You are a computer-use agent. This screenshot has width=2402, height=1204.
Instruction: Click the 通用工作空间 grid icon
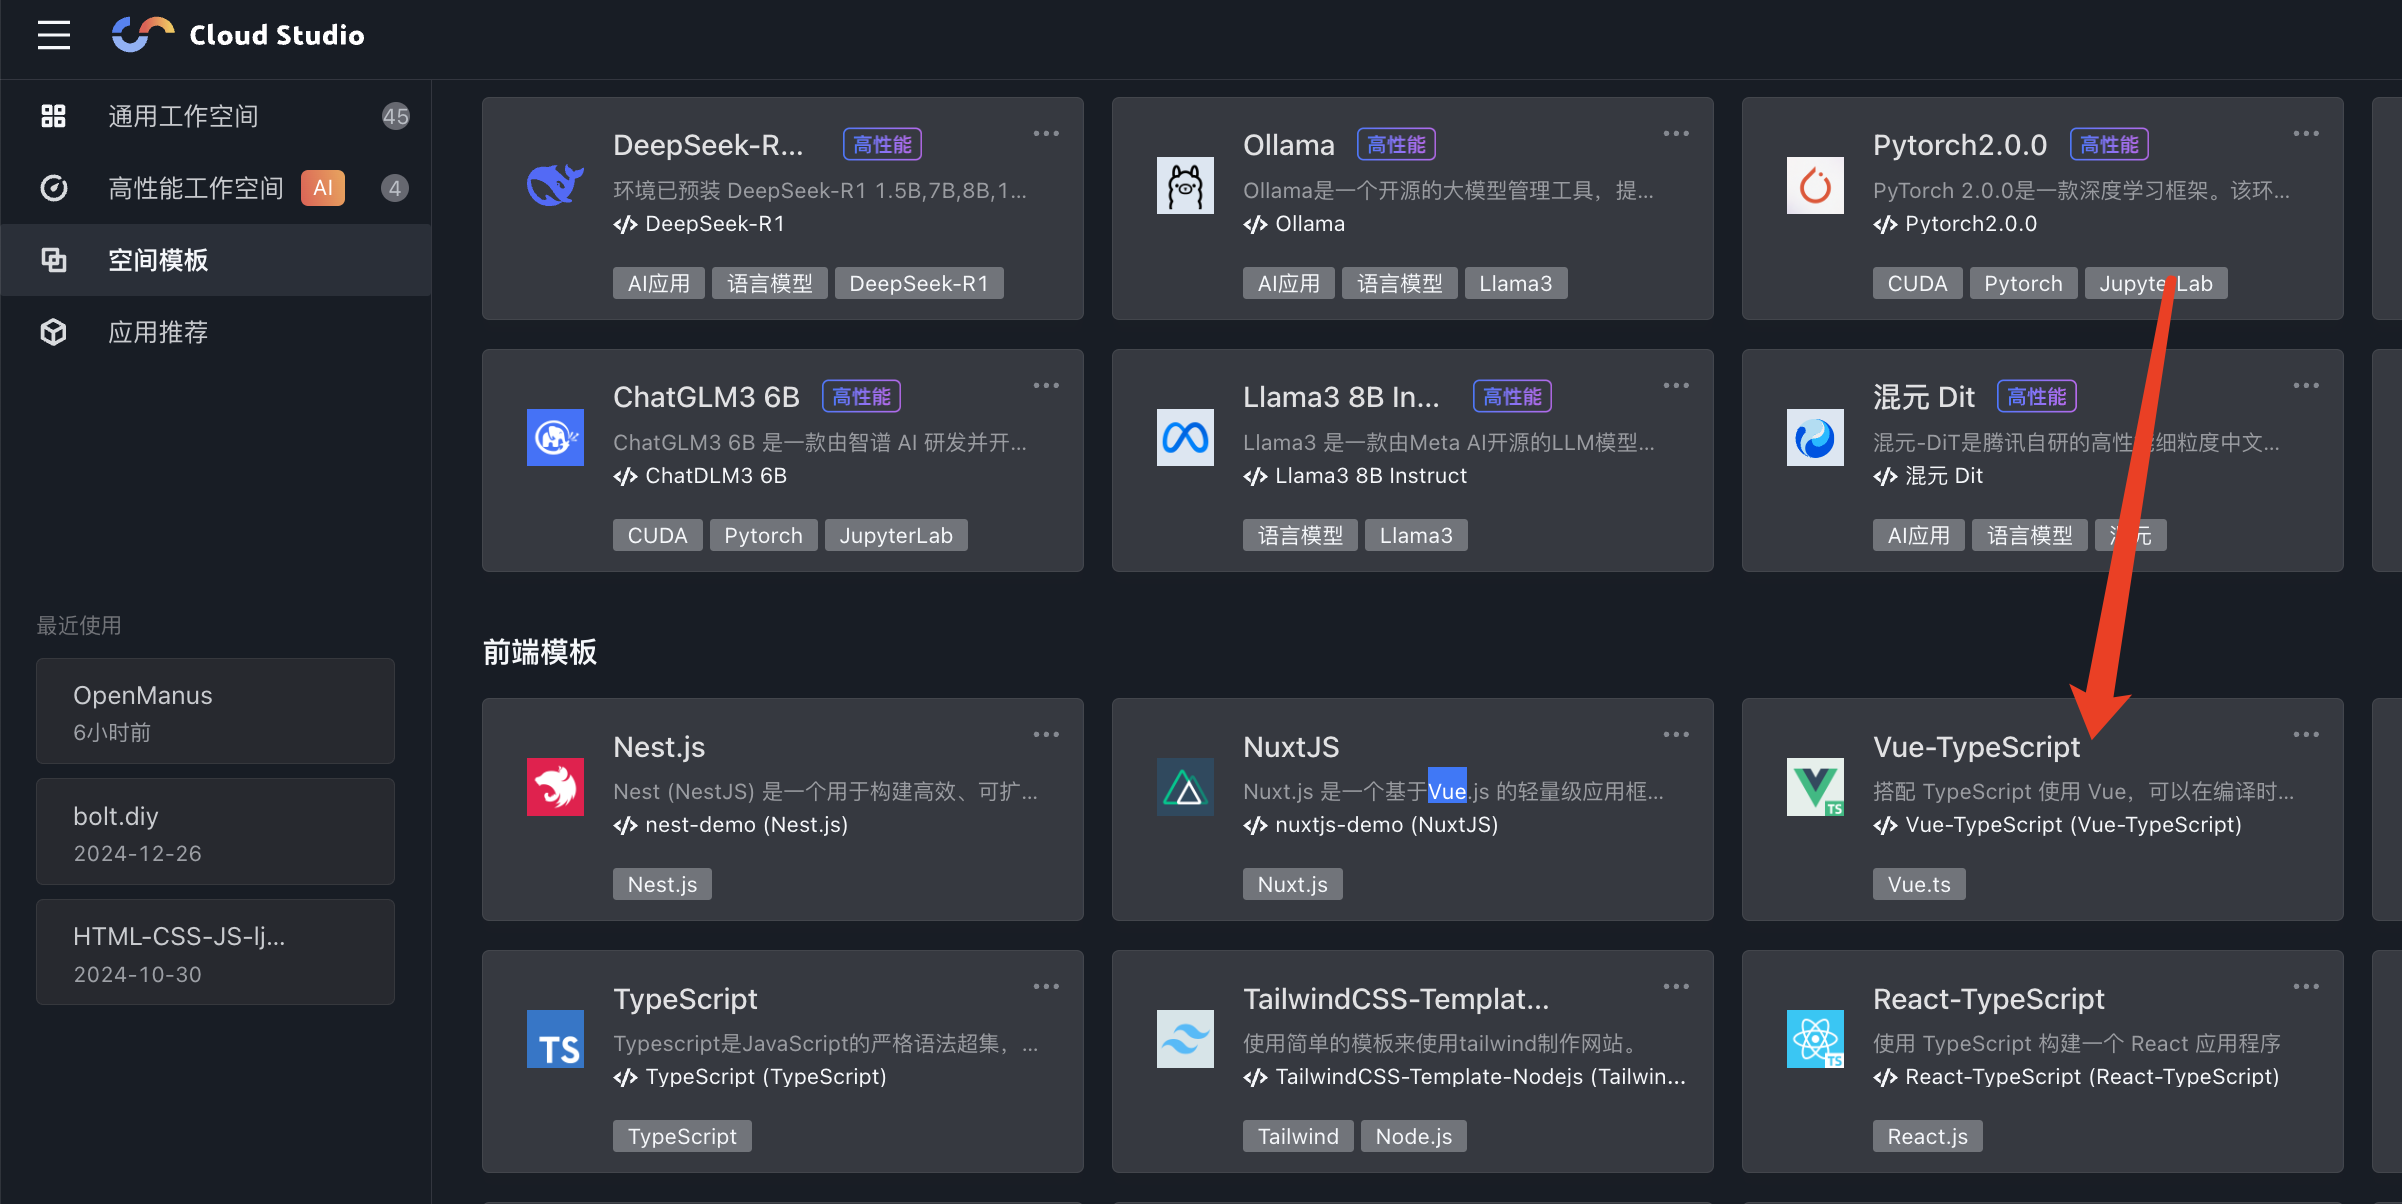coord(53,116)
